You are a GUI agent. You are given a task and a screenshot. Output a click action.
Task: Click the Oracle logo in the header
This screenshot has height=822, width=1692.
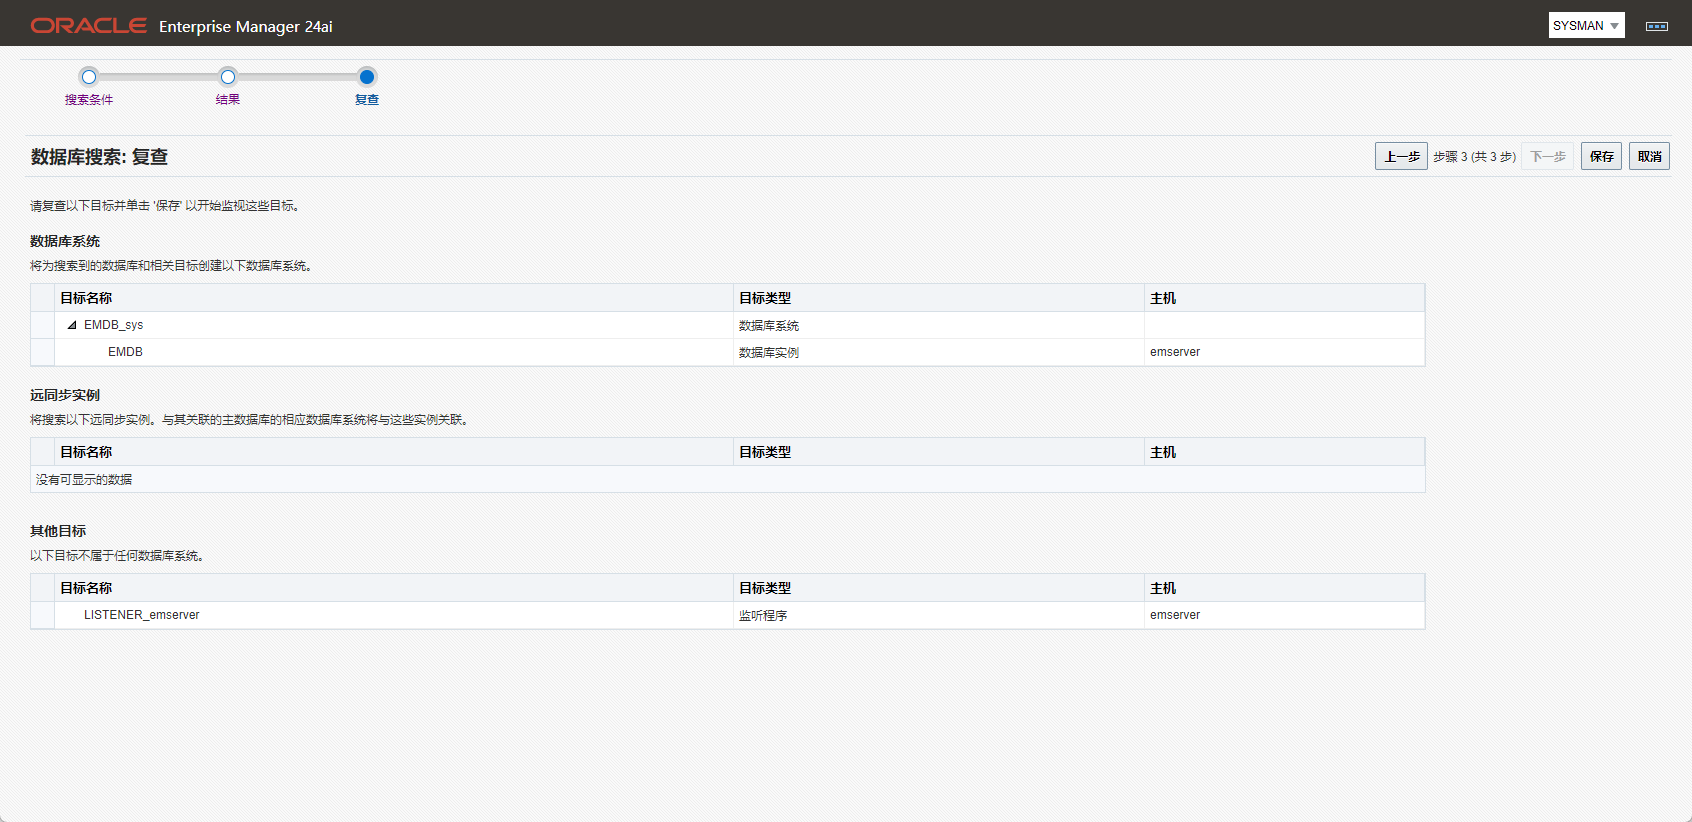tap(89, 26)
